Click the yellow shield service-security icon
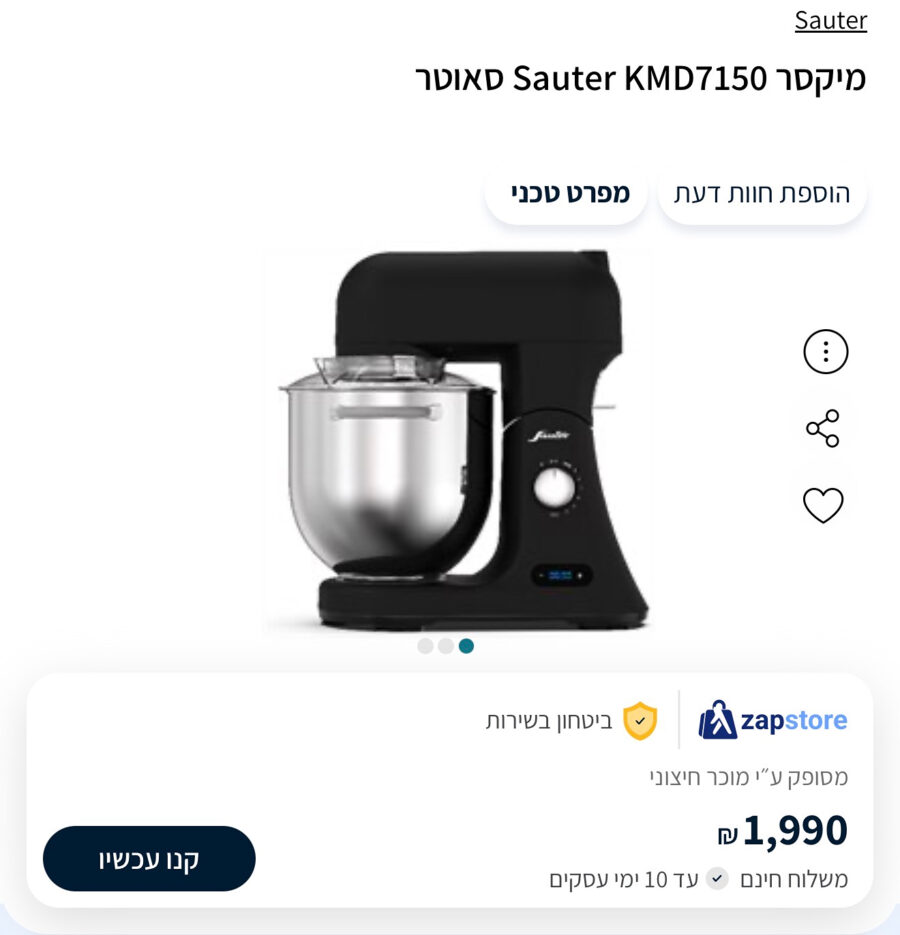The height and width of the screenshot is (935, 900). click(640, 720)
